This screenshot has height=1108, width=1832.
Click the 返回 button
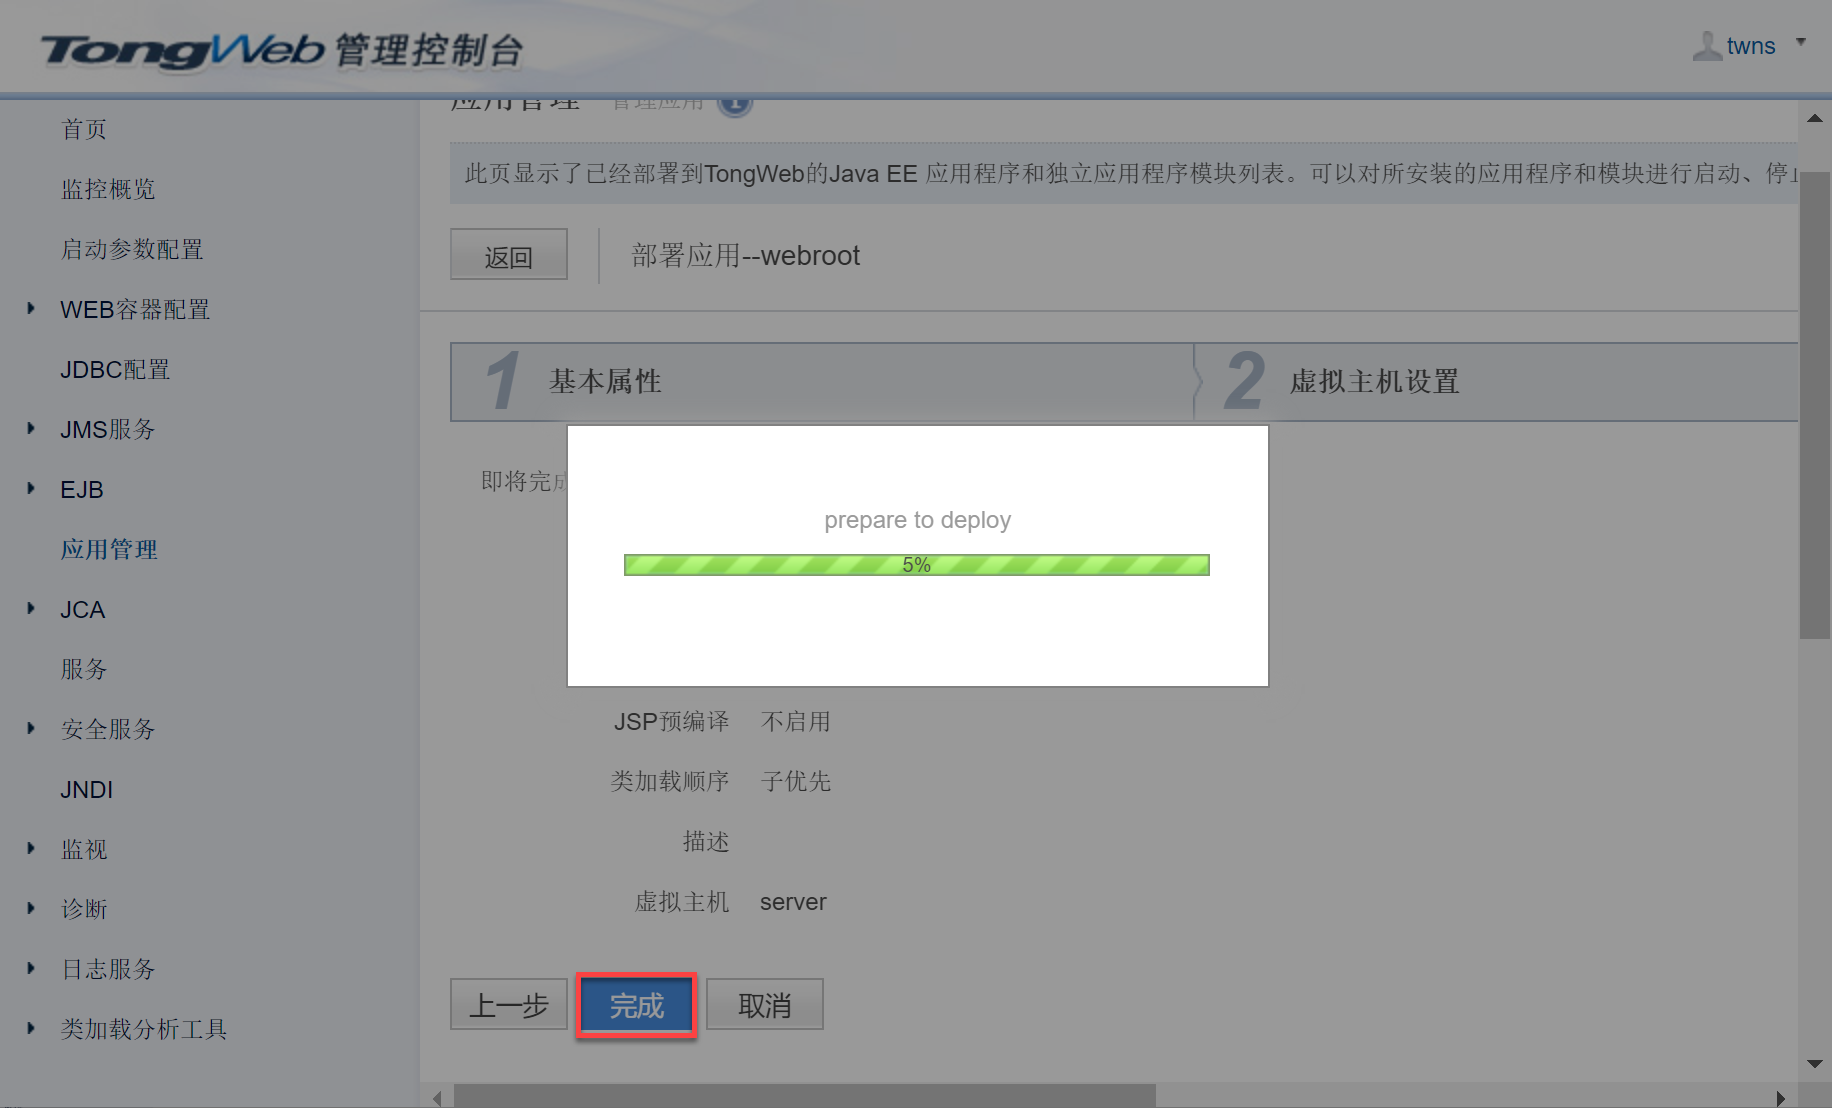(x=509, y=255)
